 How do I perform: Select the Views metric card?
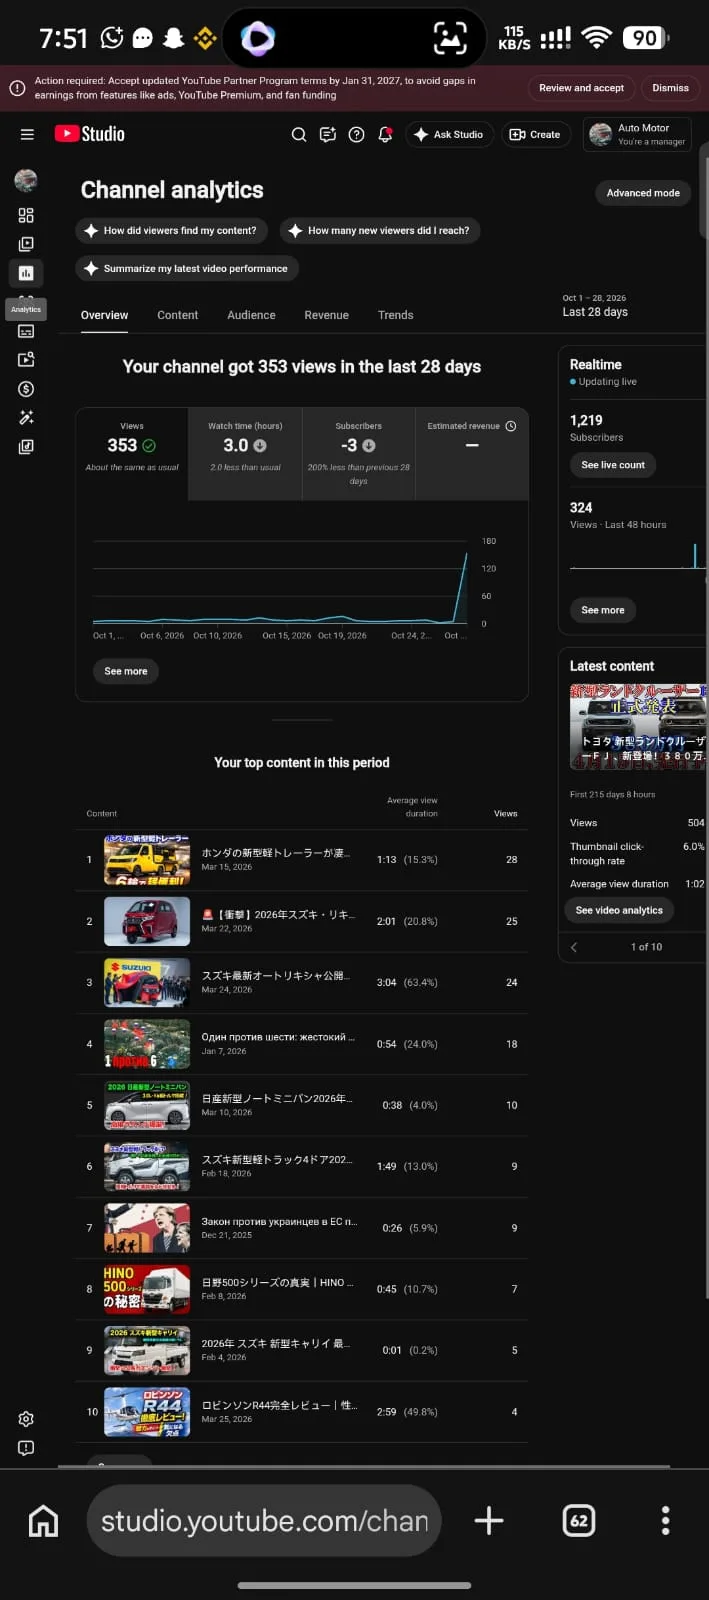click(132, 453)
